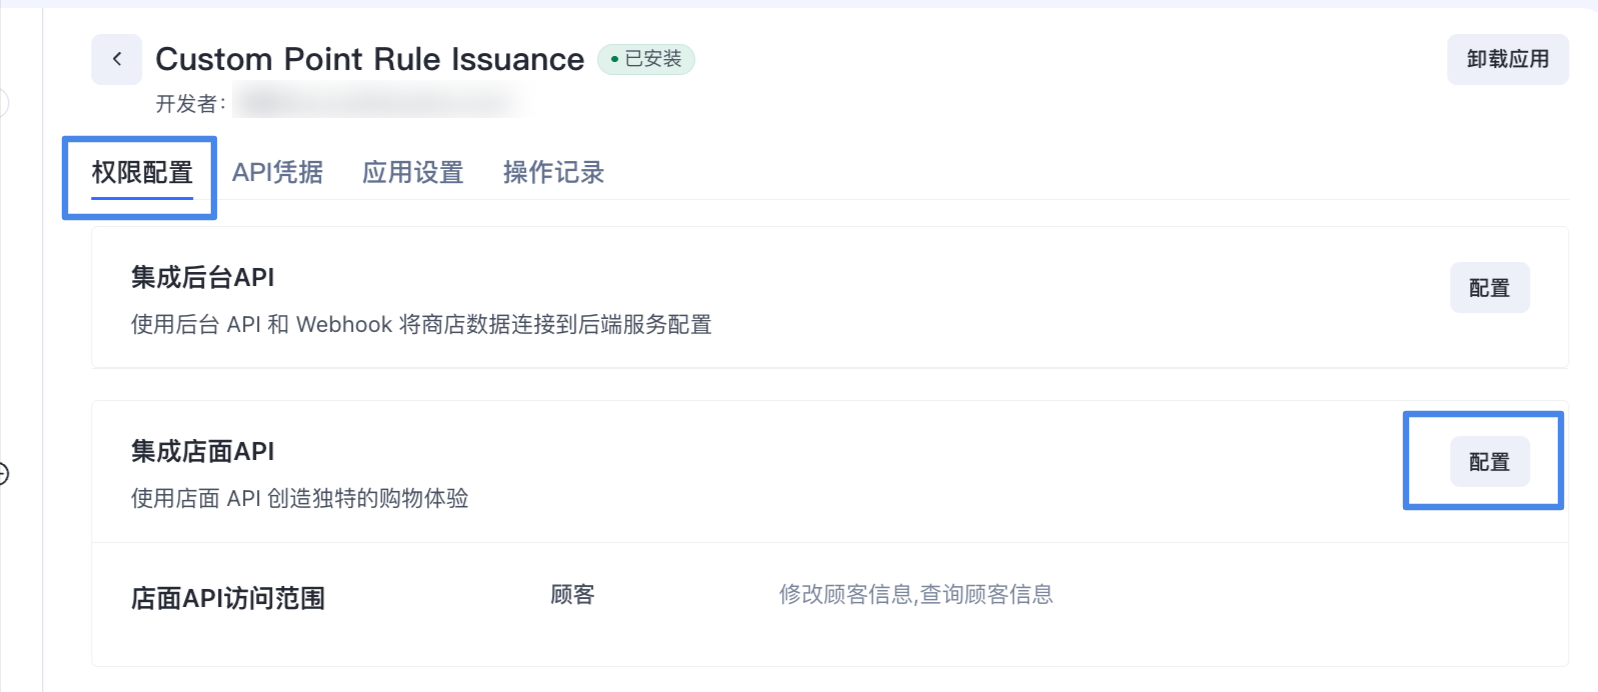Click 配置 for 集成后台API

coord(1489,288)
